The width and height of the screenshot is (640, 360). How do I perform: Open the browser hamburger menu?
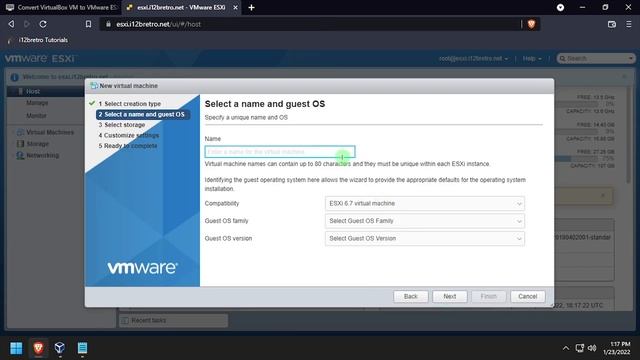tap(629, 24)
